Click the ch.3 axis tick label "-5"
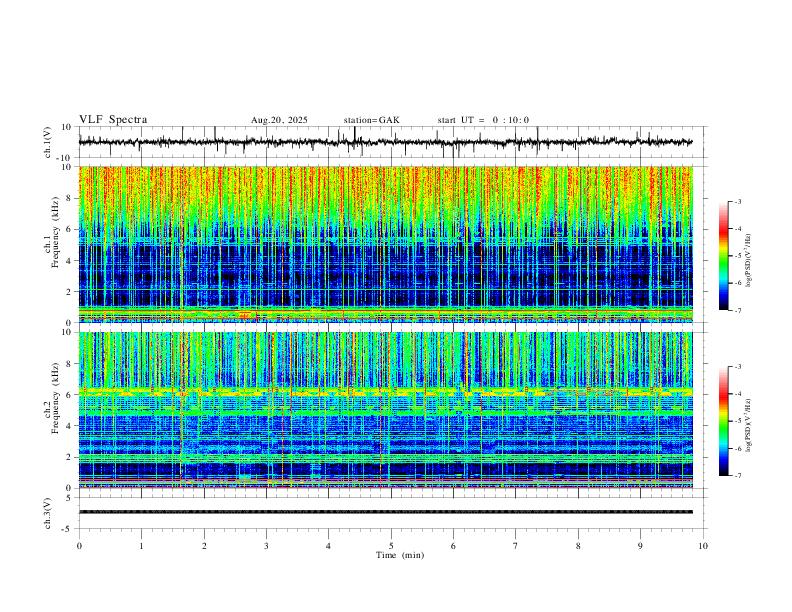 tap(68, 529)
